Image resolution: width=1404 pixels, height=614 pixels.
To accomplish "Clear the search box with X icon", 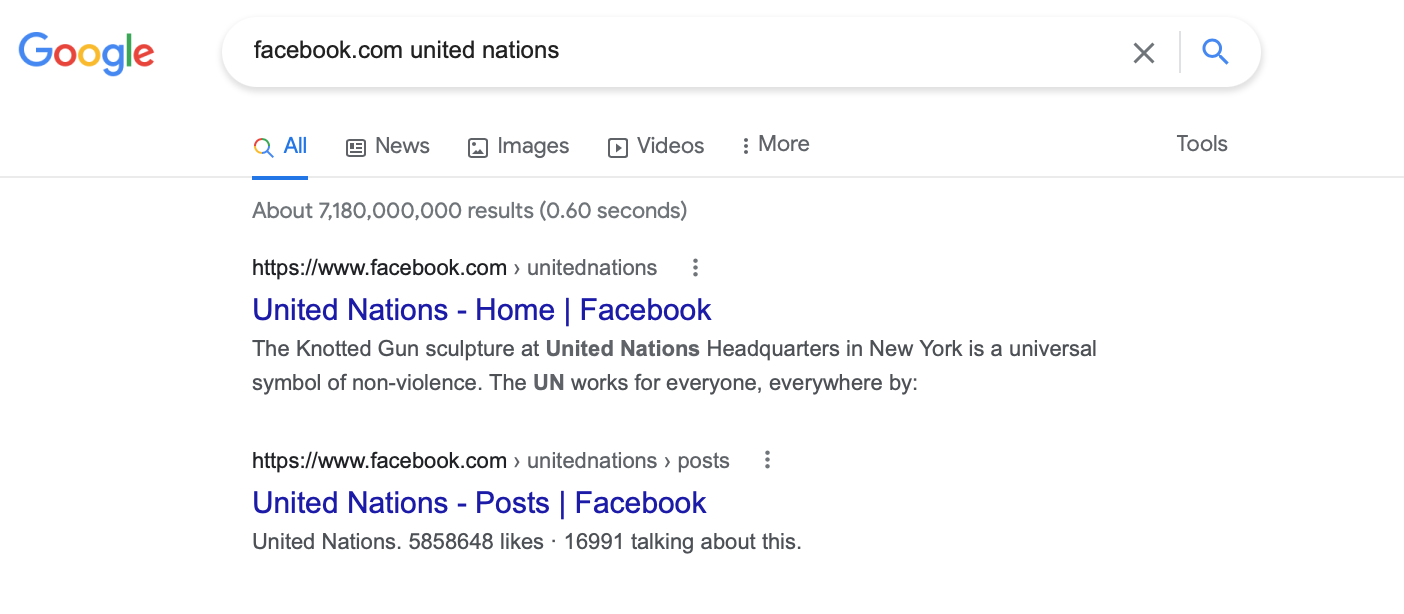I will (x=1143, y=52).
